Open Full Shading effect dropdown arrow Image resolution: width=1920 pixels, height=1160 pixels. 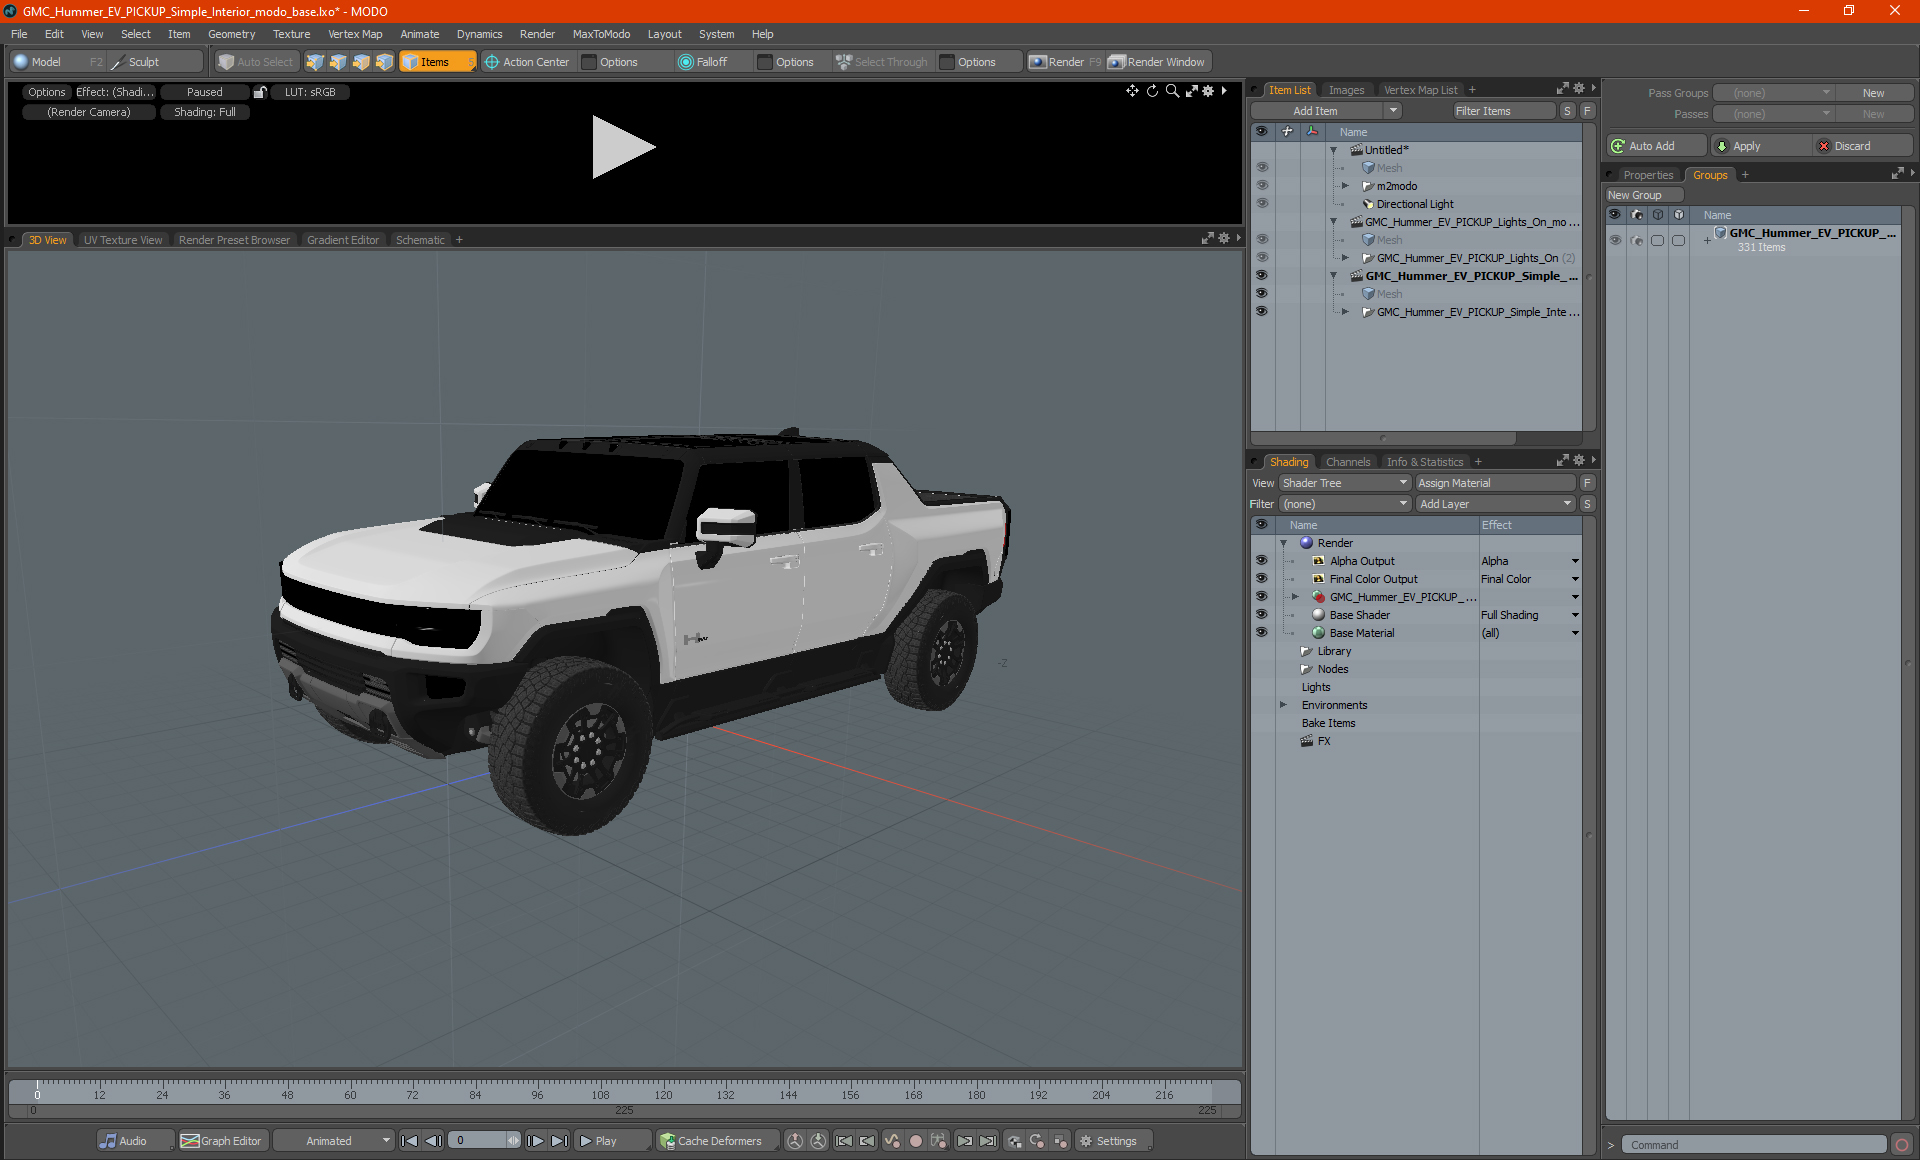(x=1575, y=615)
